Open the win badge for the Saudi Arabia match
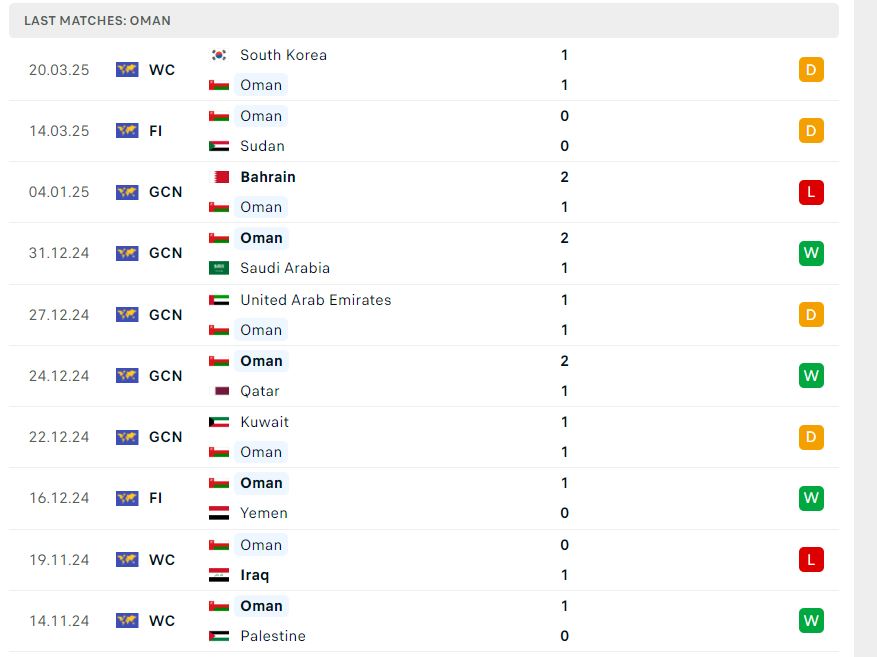Image resolution: width=877 pixels, height=657 pixels. 811,253
